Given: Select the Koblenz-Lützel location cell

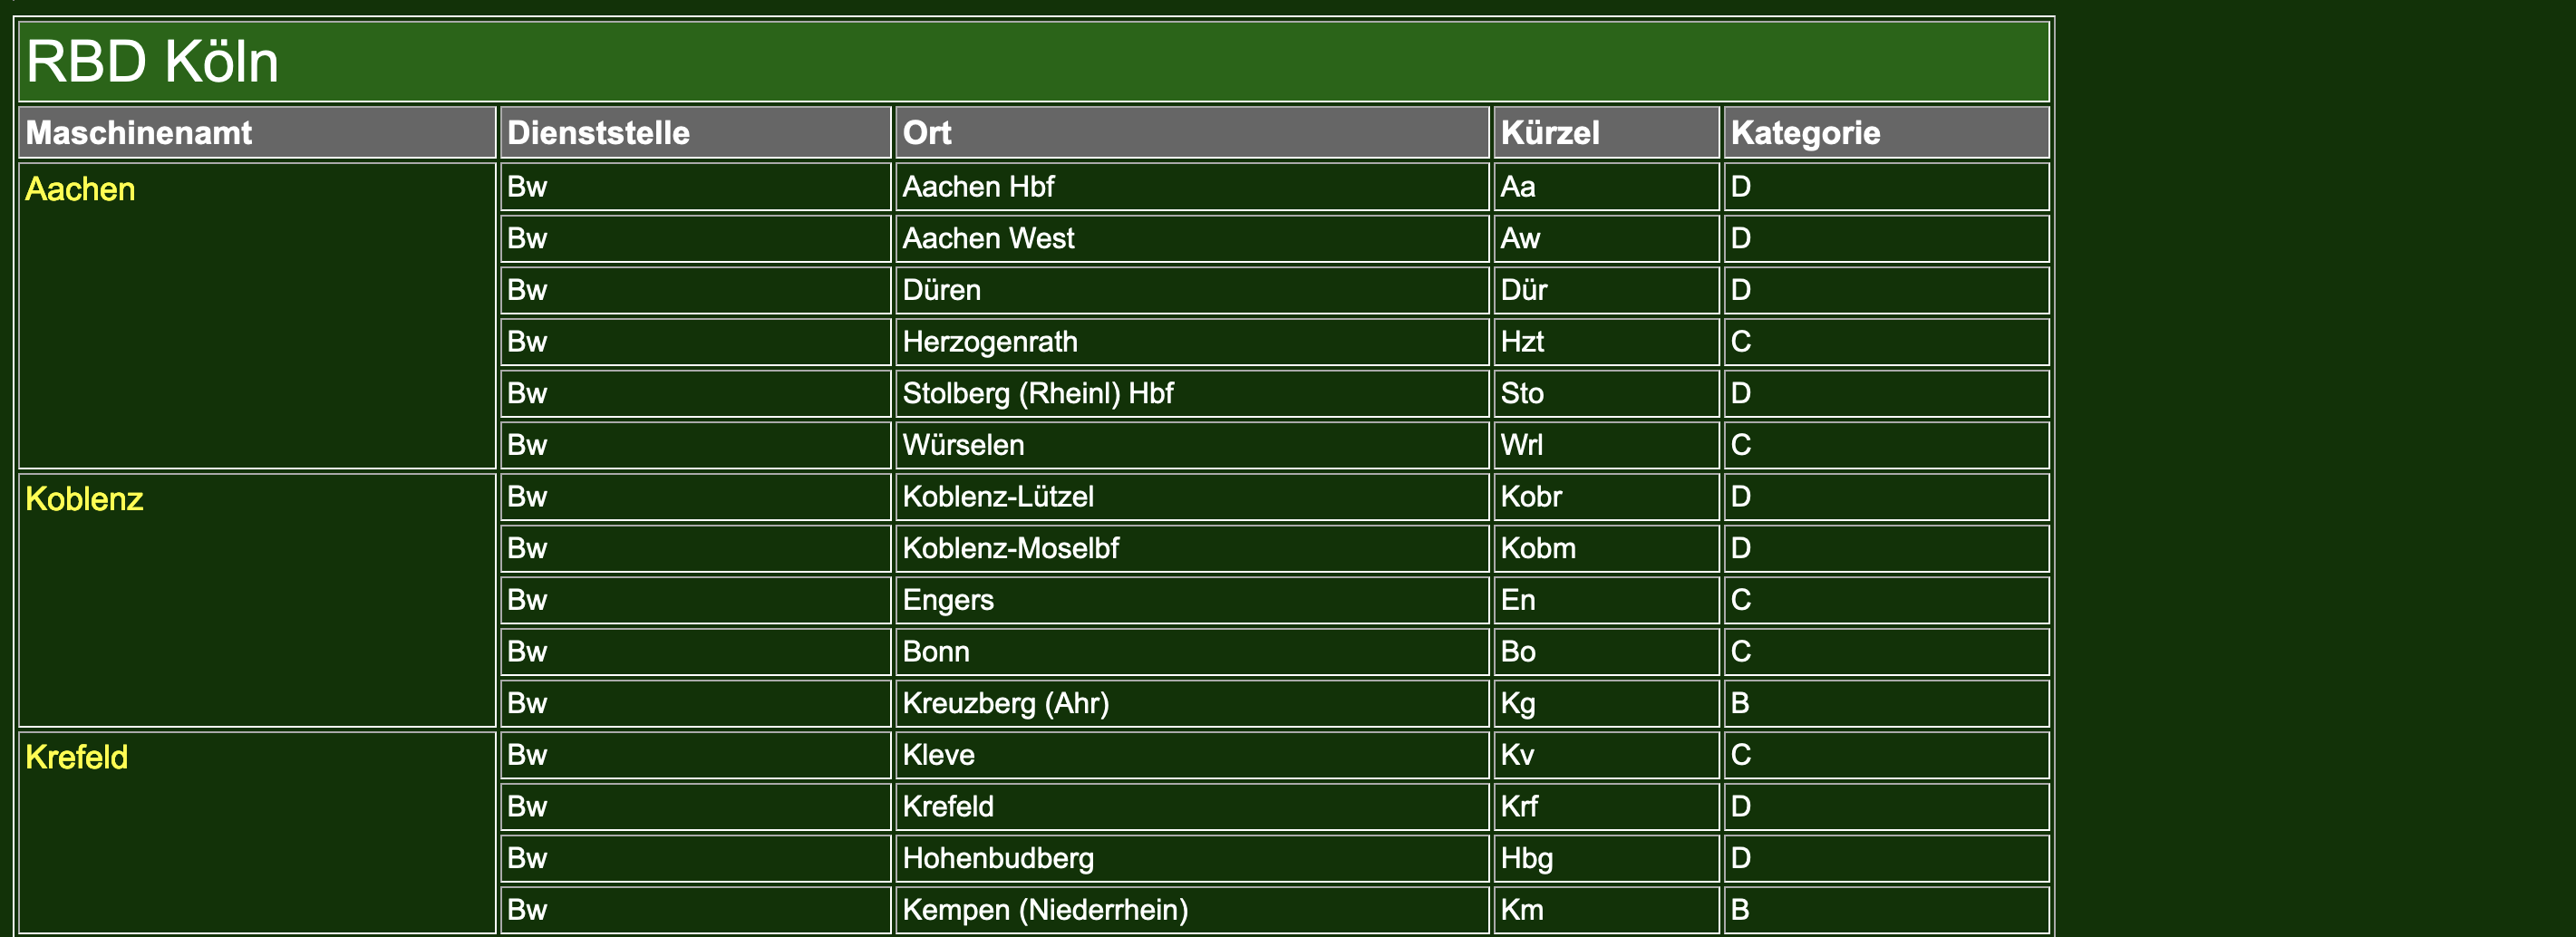Looking at the screenshot, I should (x=998, y=497).
